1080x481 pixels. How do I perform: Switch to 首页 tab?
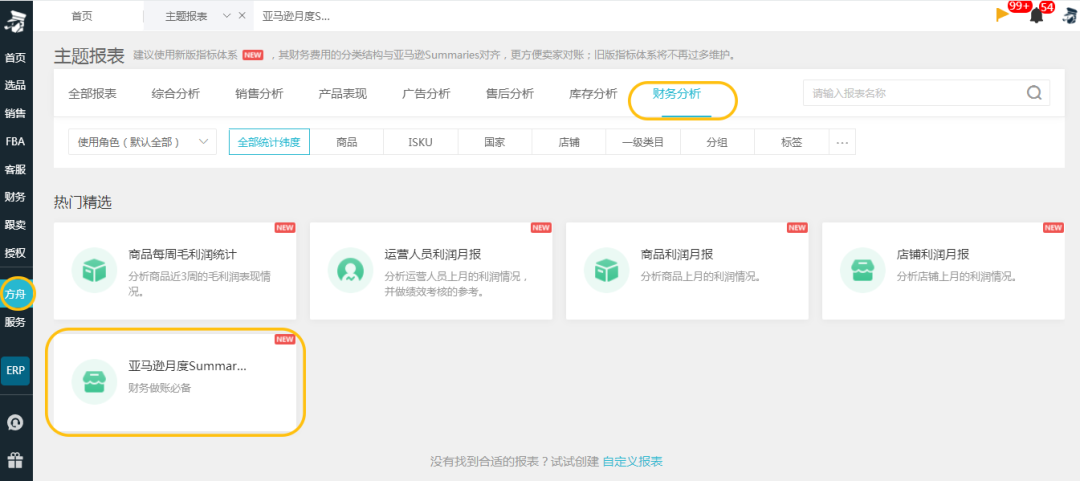[82, 16]
